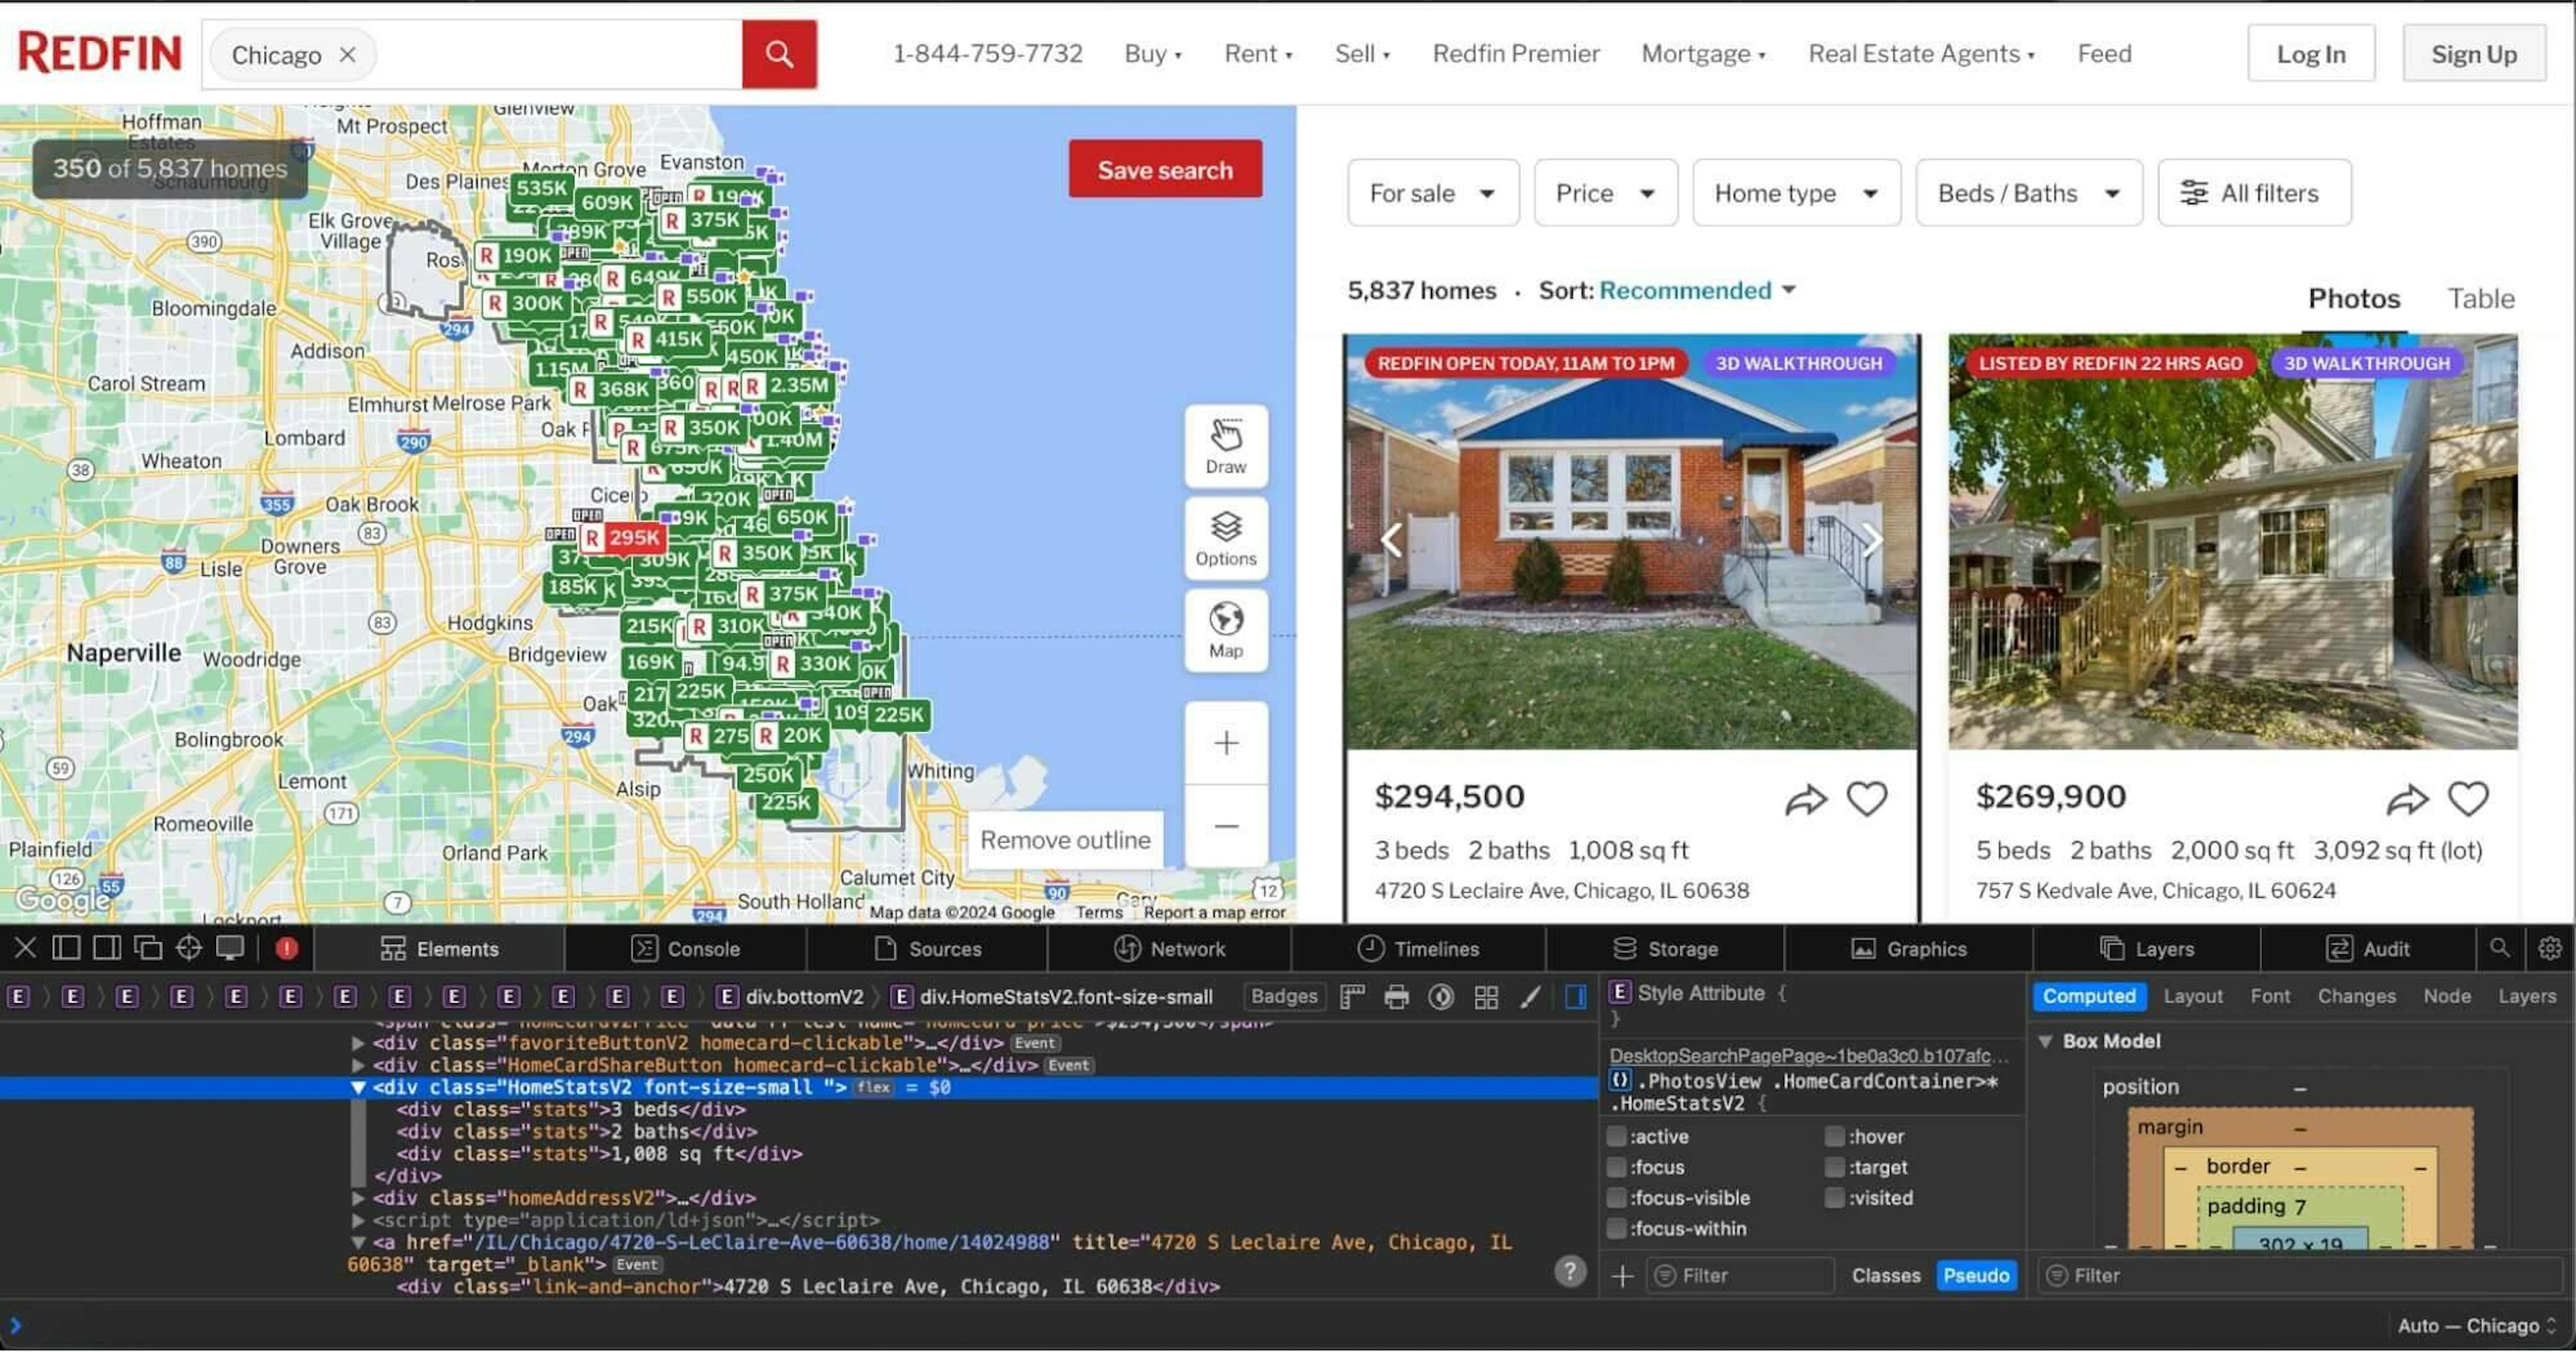Tick the :focus-within checkbox
The image size is (2576, 1352).
pos(1616,1228)
